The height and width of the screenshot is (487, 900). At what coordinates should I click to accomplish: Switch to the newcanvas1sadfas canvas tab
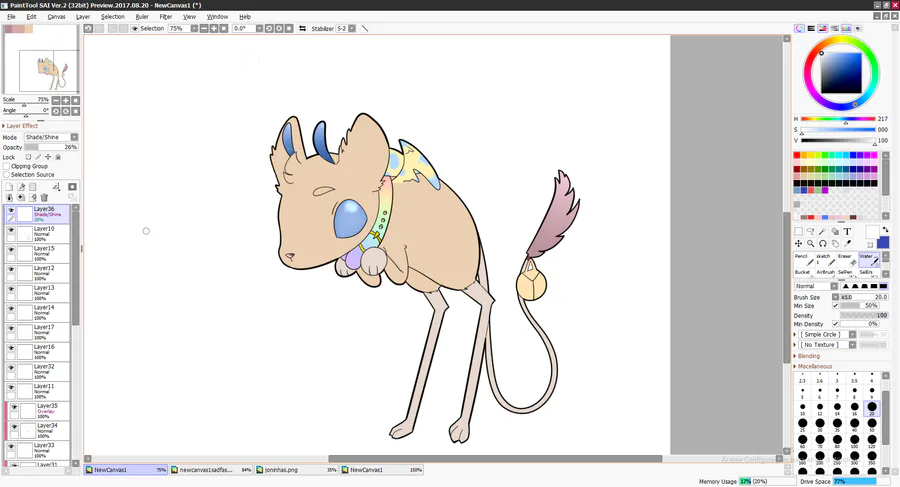click(x=211, y=470)
